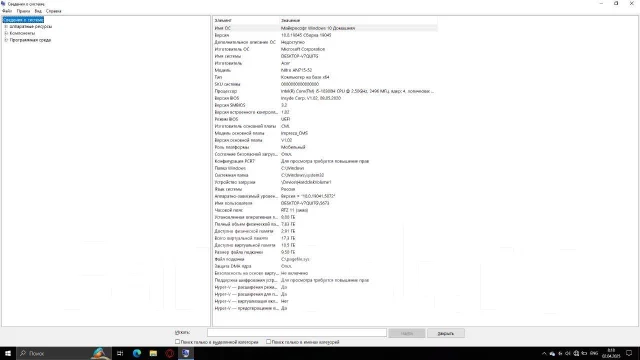
Task: Select the 'Имя ОС' row
Action: tap(325, 28)
